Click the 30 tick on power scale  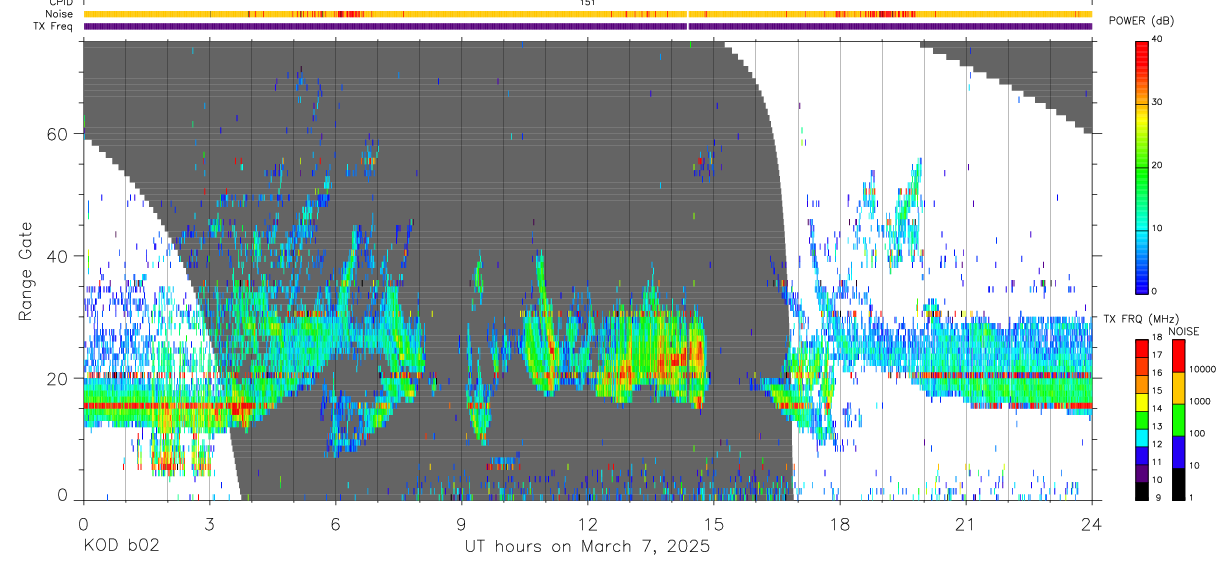(x=1158, y=102)
